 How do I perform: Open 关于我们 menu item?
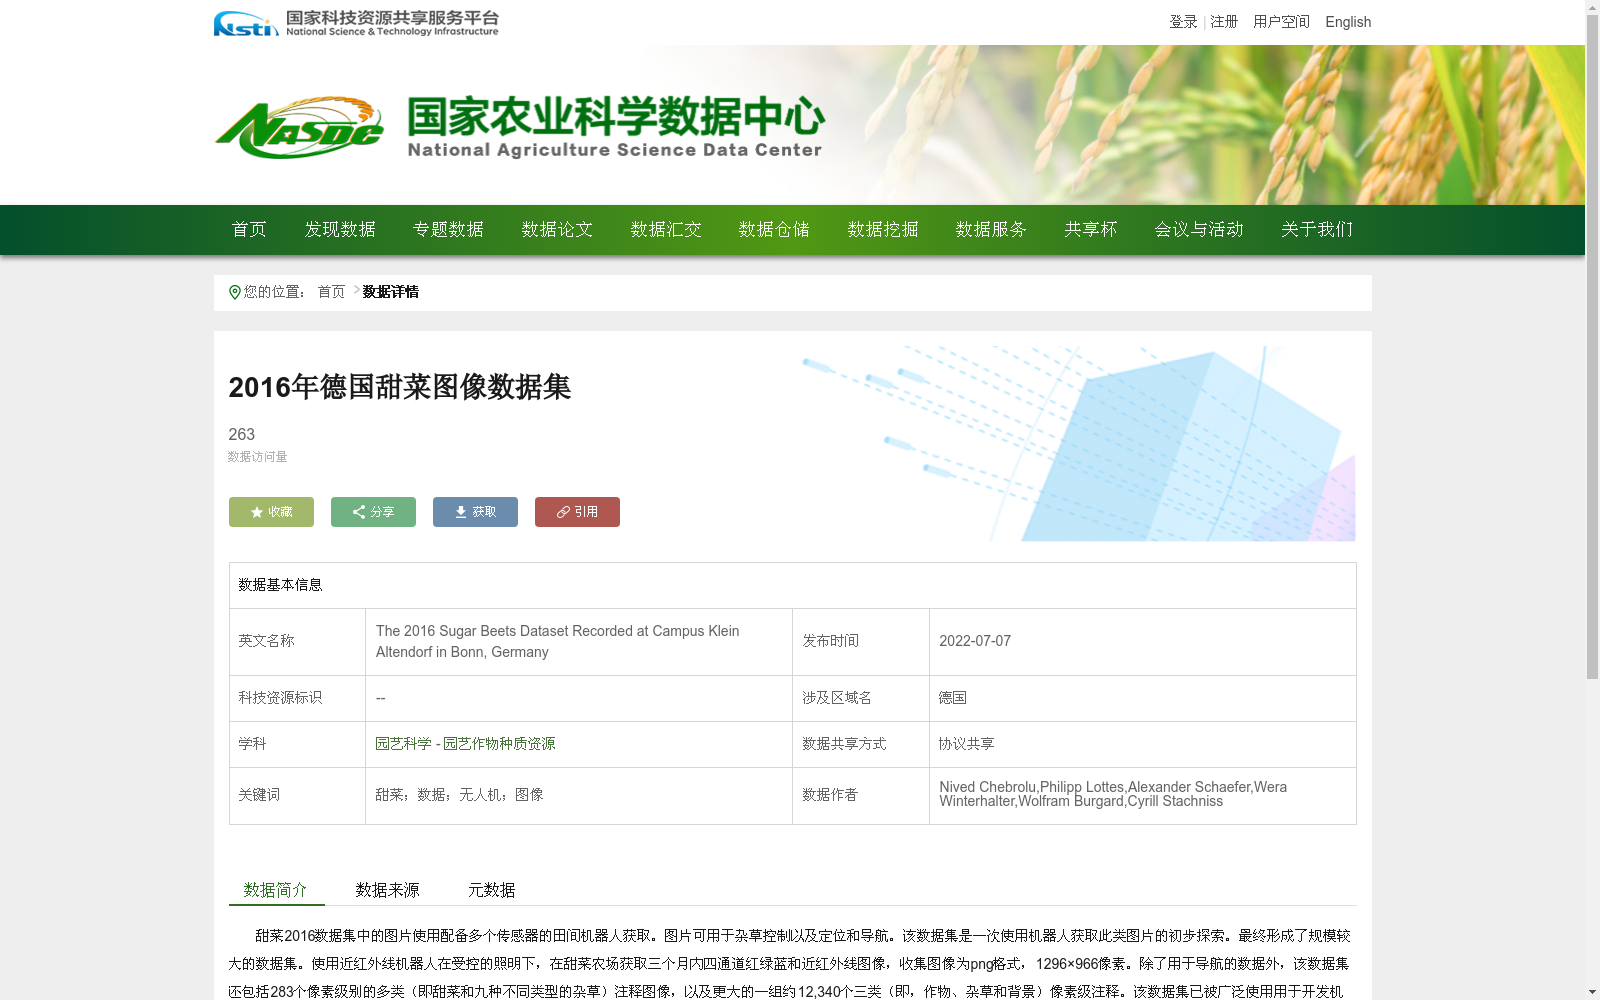coord(1317,230)
